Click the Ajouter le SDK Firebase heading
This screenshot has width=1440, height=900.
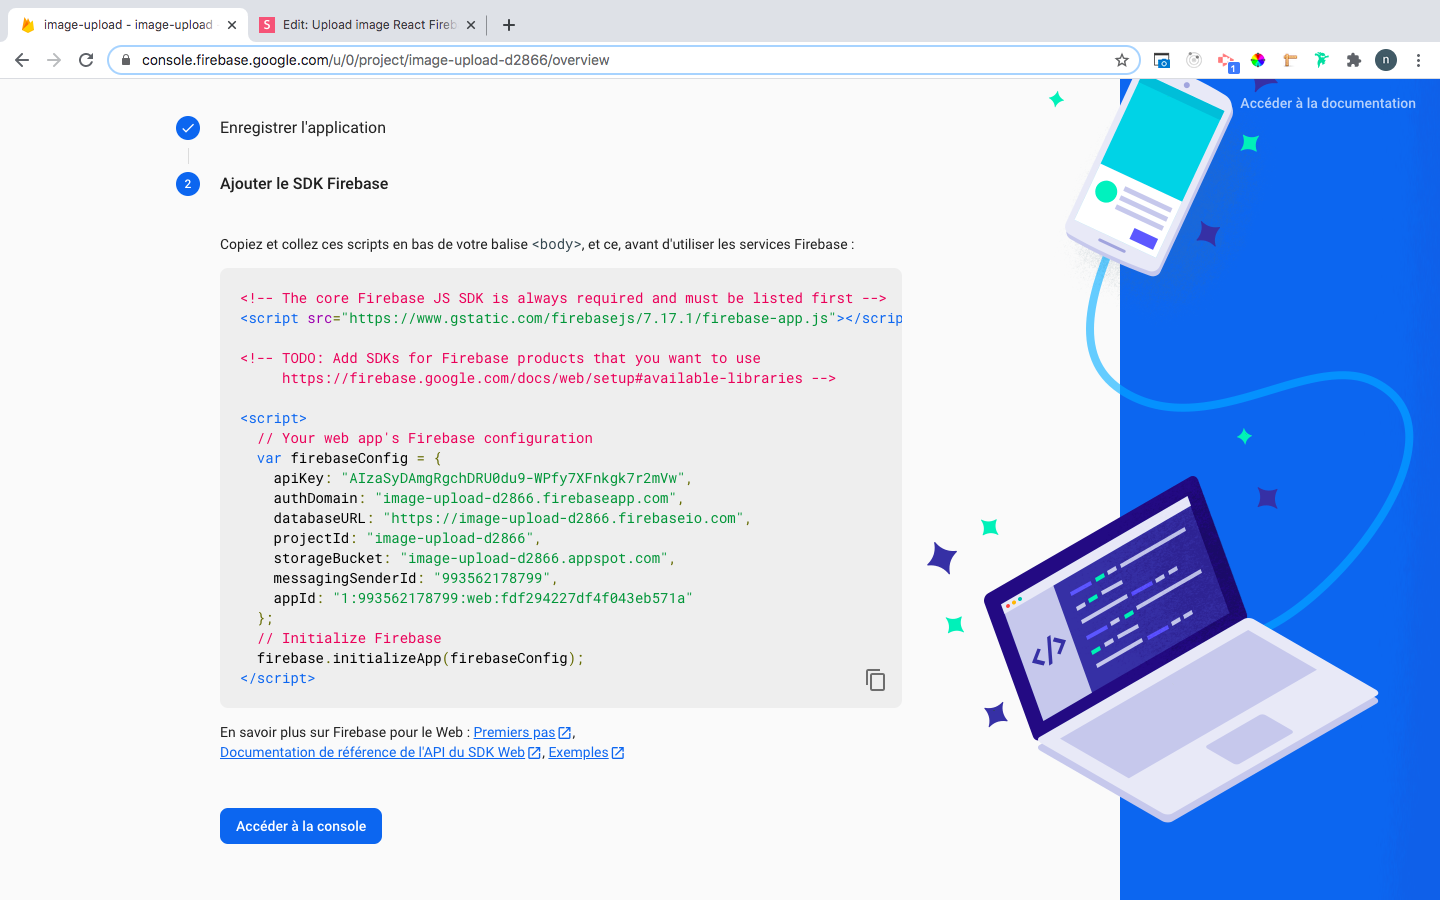pyautogui.click(x=304, y=184)
